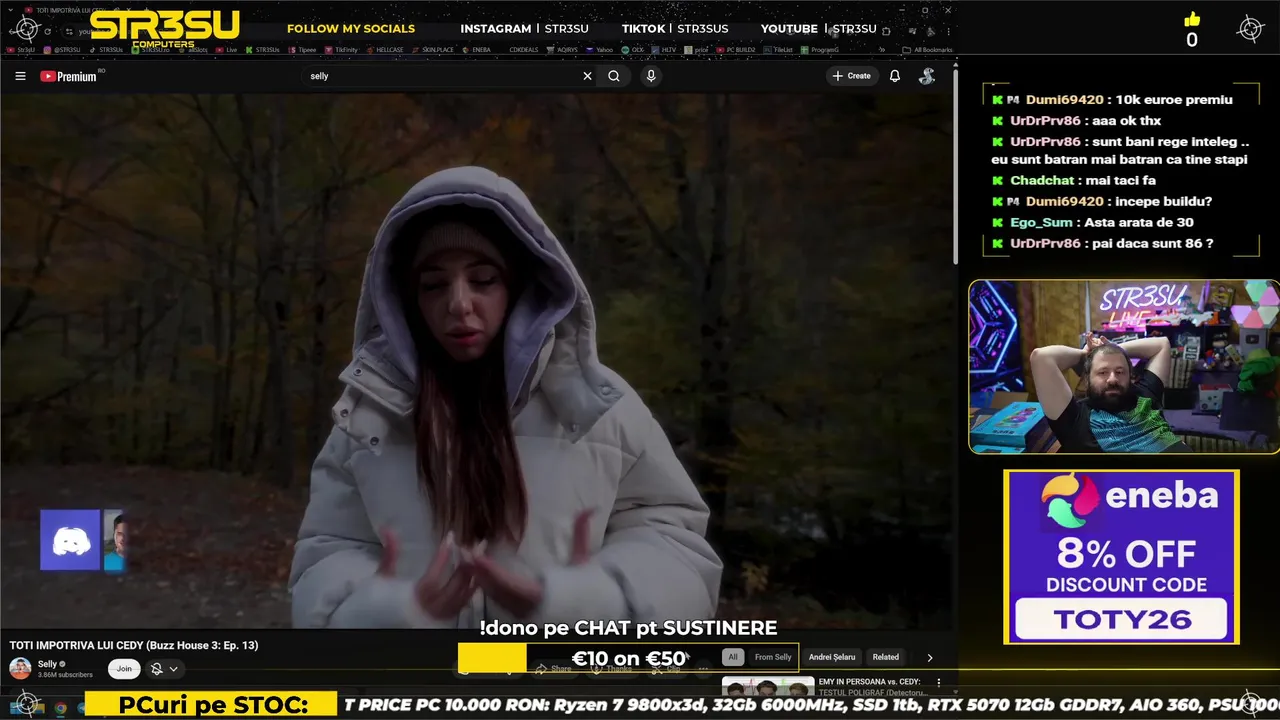Open the TikFinity bookmark
This screenshot has height=720, width=1280.
[341, 49]
